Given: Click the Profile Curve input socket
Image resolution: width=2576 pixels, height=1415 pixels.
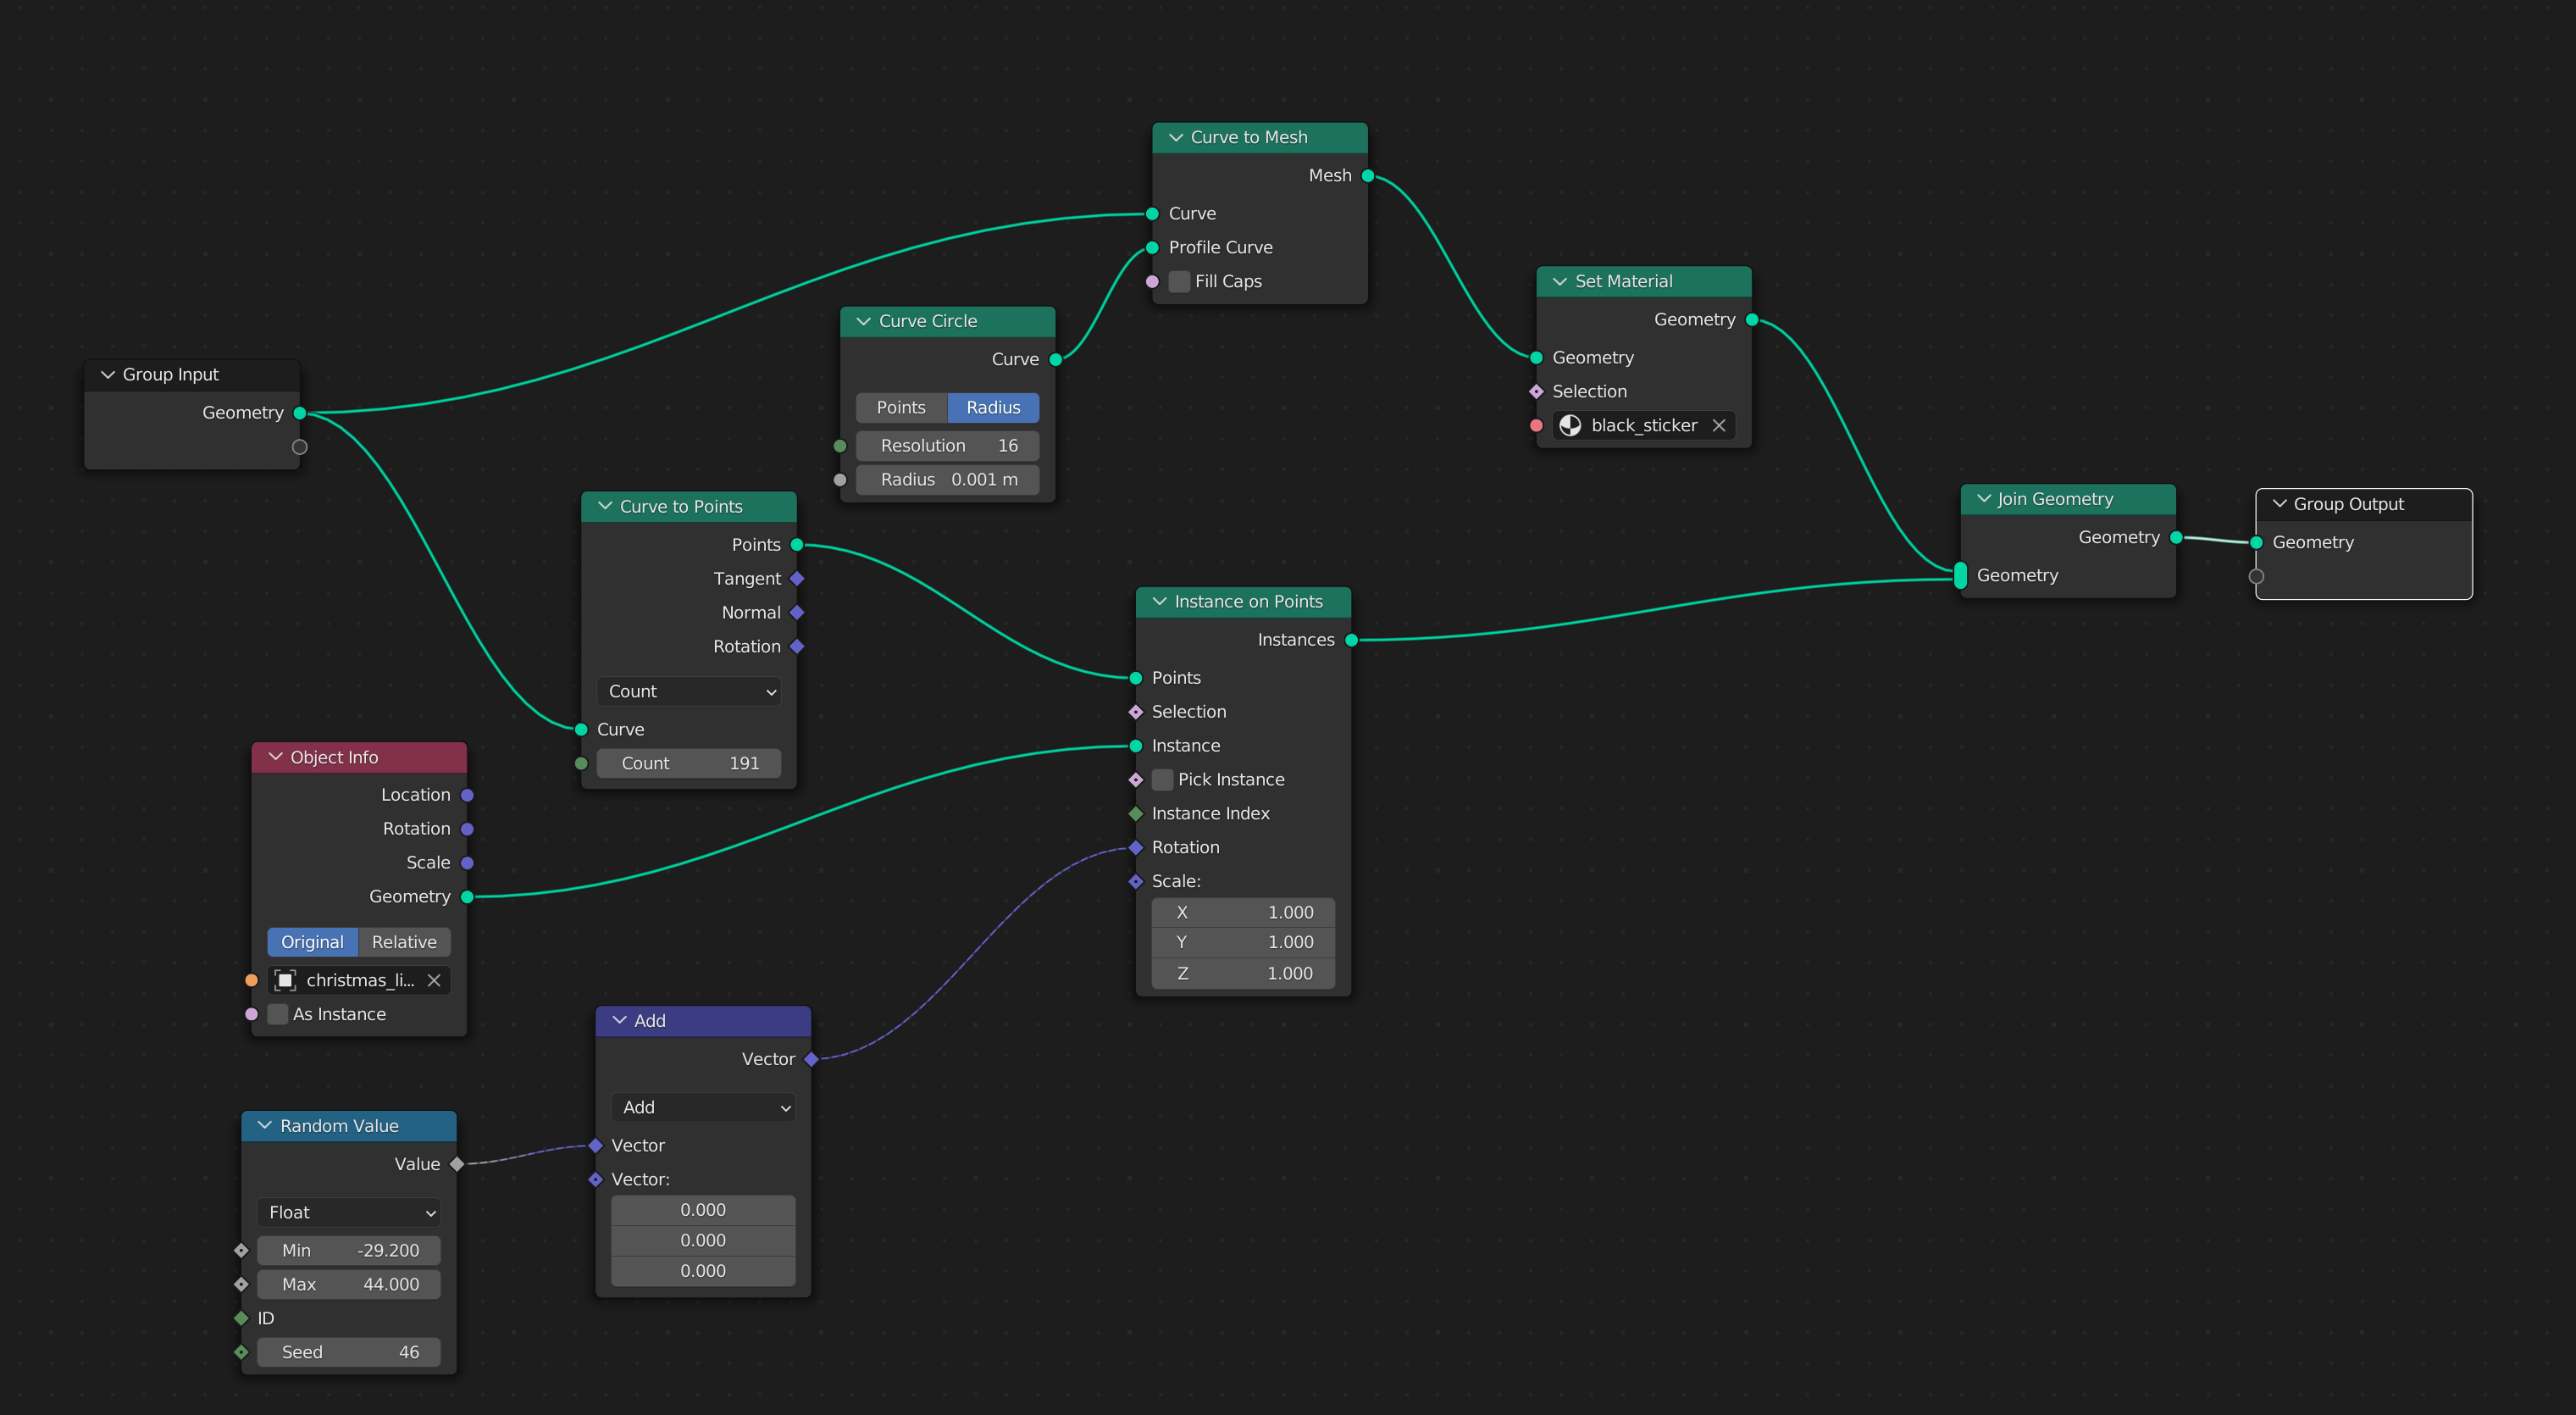Looking at the screenshot, I should tap(1152, 248).
